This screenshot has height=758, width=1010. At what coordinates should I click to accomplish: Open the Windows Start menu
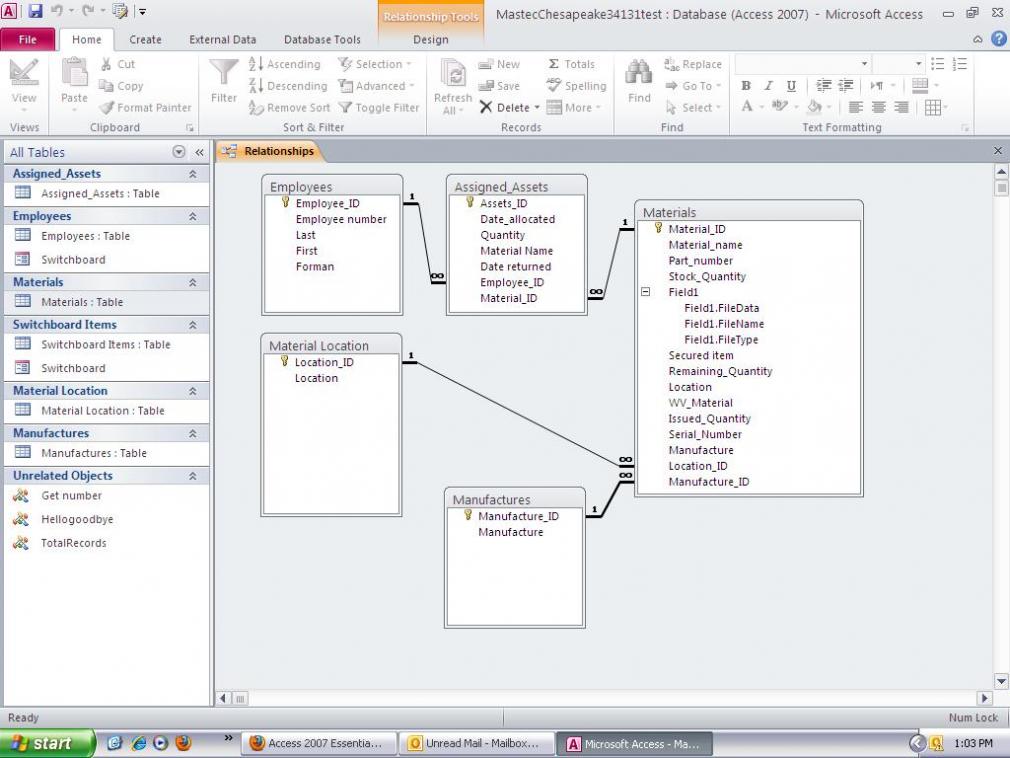point(46,743)
